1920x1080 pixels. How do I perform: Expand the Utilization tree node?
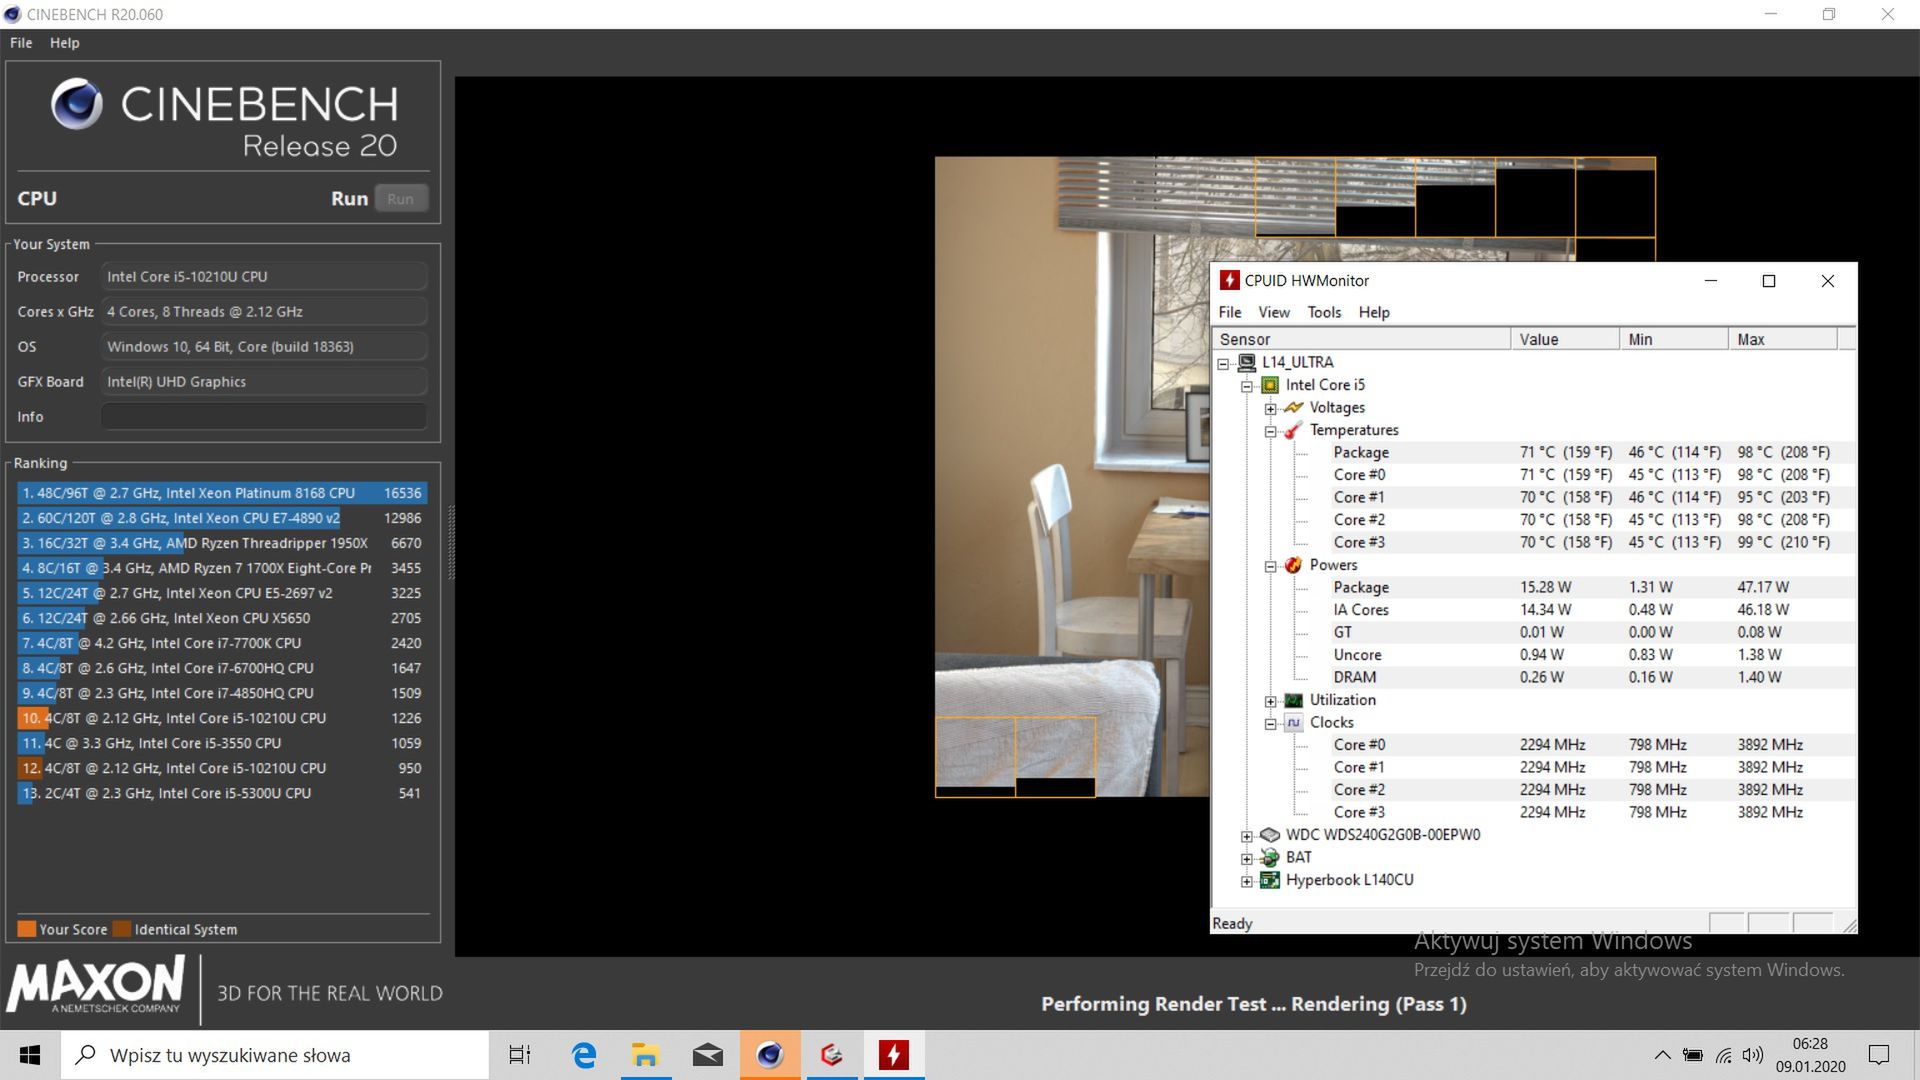(x=1270, y=701)
